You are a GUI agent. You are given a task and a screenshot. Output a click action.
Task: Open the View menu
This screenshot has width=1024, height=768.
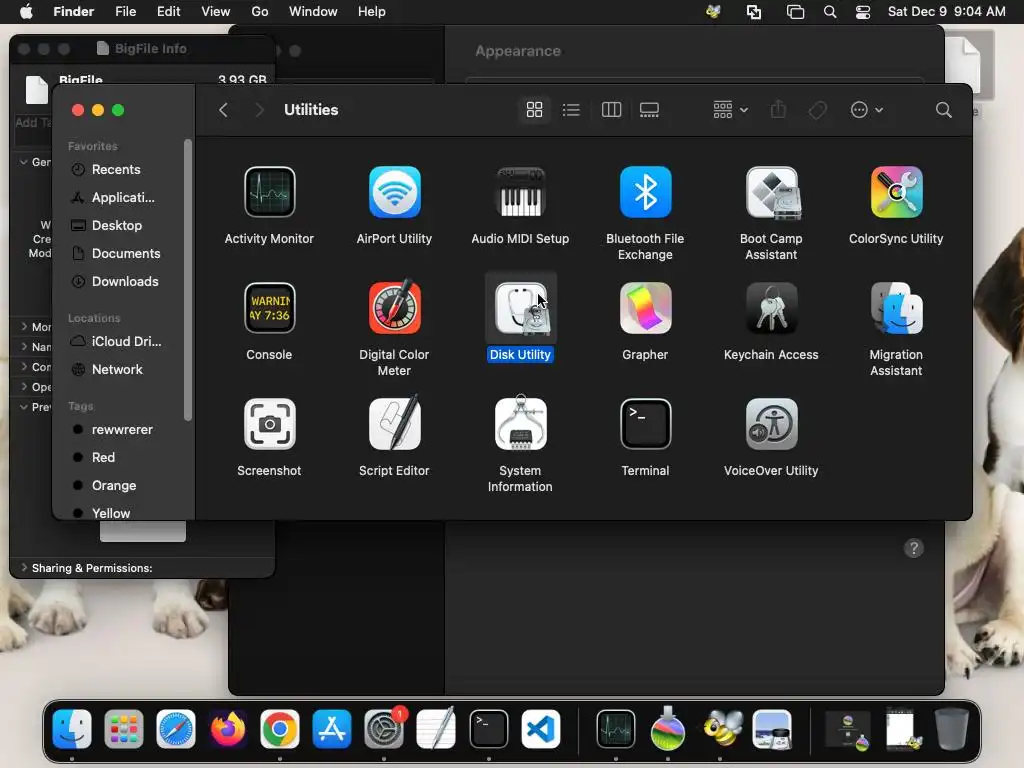click(x=216, y=12)
